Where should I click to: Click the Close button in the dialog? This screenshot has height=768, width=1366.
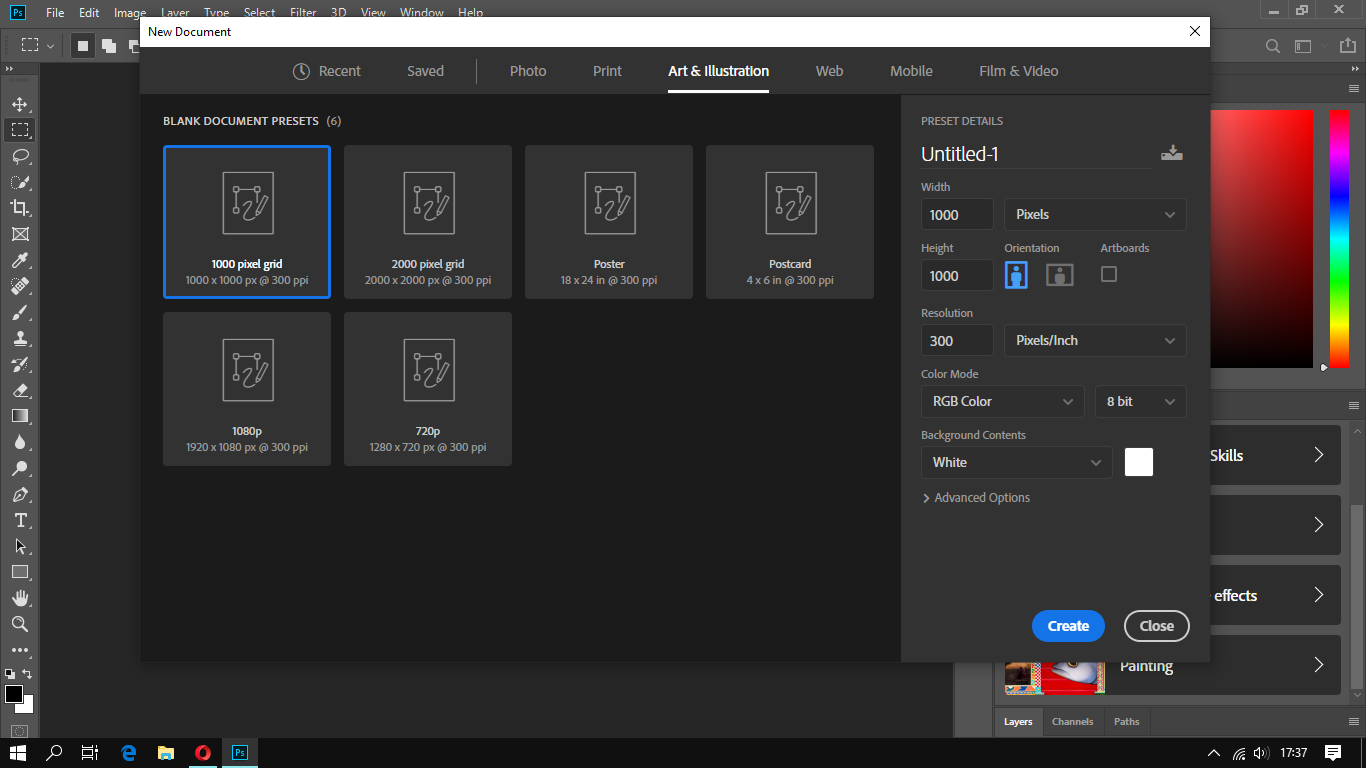click(1156, 625)
